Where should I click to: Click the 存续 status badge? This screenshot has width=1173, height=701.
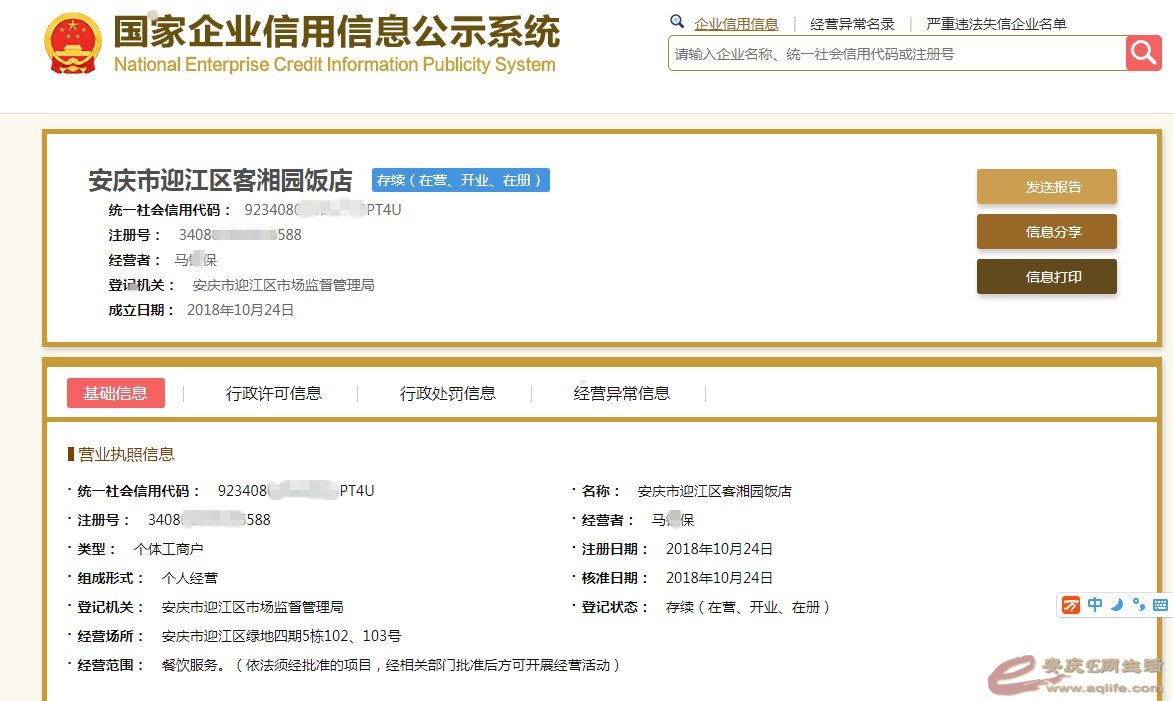point(461,180)
